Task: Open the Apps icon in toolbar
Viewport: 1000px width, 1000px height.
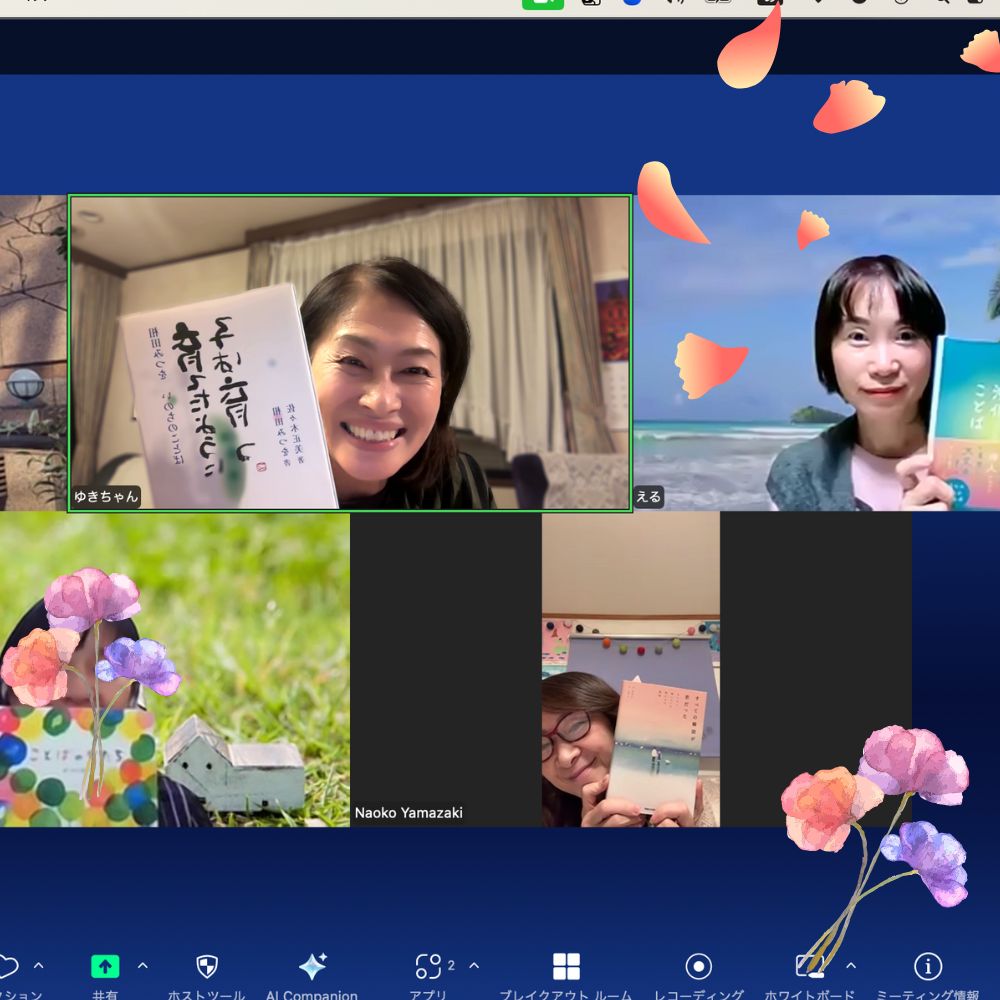Action: [428, 966]
